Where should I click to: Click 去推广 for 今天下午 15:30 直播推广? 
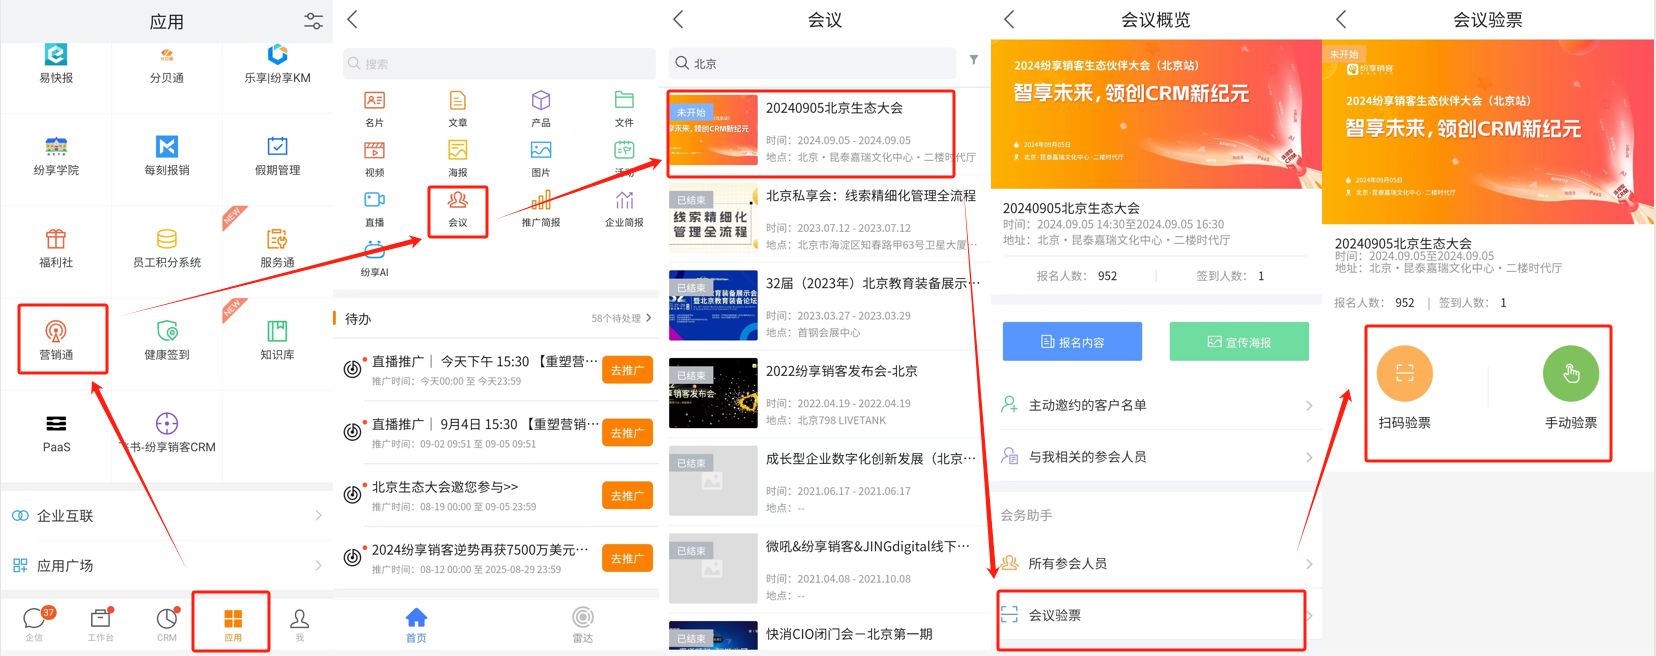click(627, 370)
